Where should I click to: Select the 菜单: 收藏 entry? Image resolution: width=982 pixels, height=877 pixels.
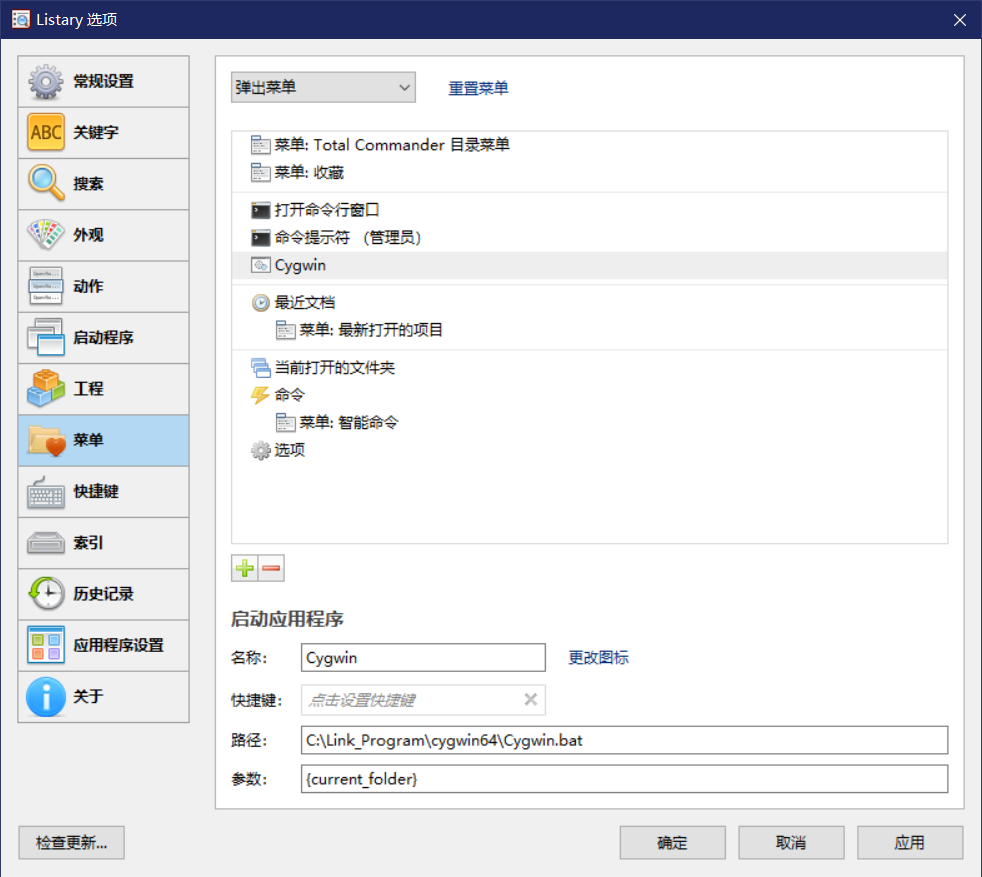(310, 172)
